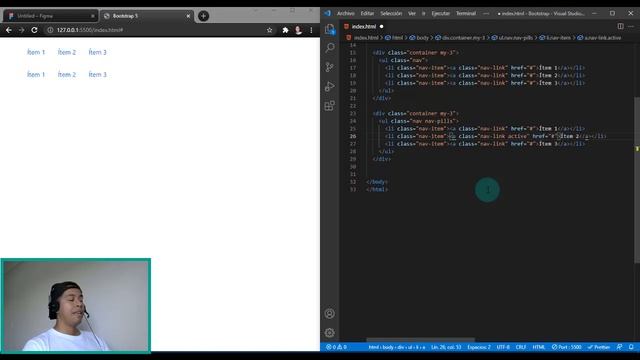Open the Explorer view in VS Code
The width and height of the screenshot is (640, 360).
pos(330,29)
